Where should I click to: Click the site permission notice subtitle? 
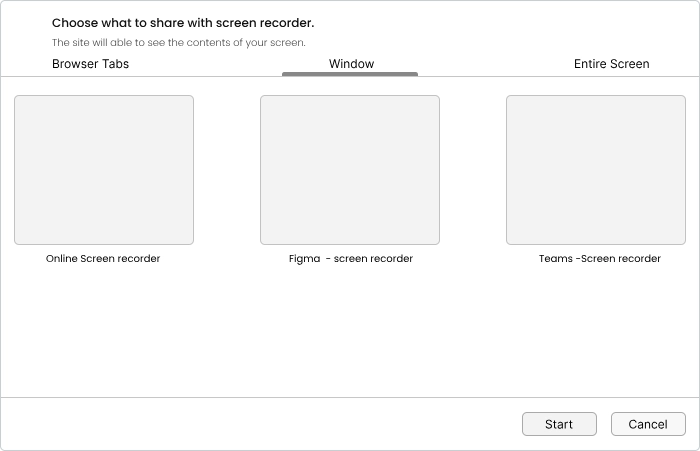point(179,43)
